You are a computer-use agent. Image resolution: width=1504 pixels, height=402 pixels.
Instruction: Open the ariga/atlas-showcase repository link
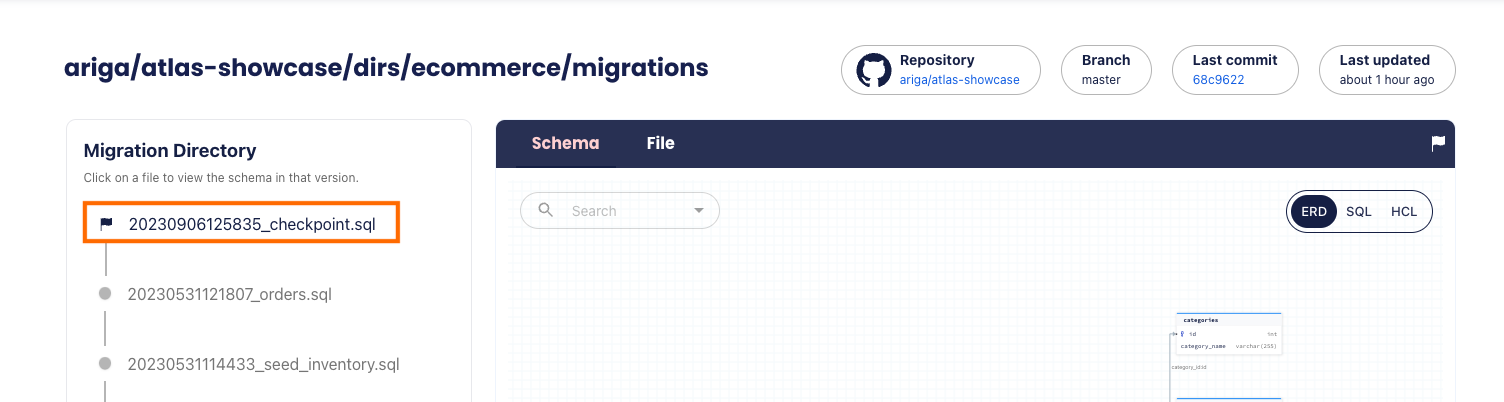pos(959,80)
